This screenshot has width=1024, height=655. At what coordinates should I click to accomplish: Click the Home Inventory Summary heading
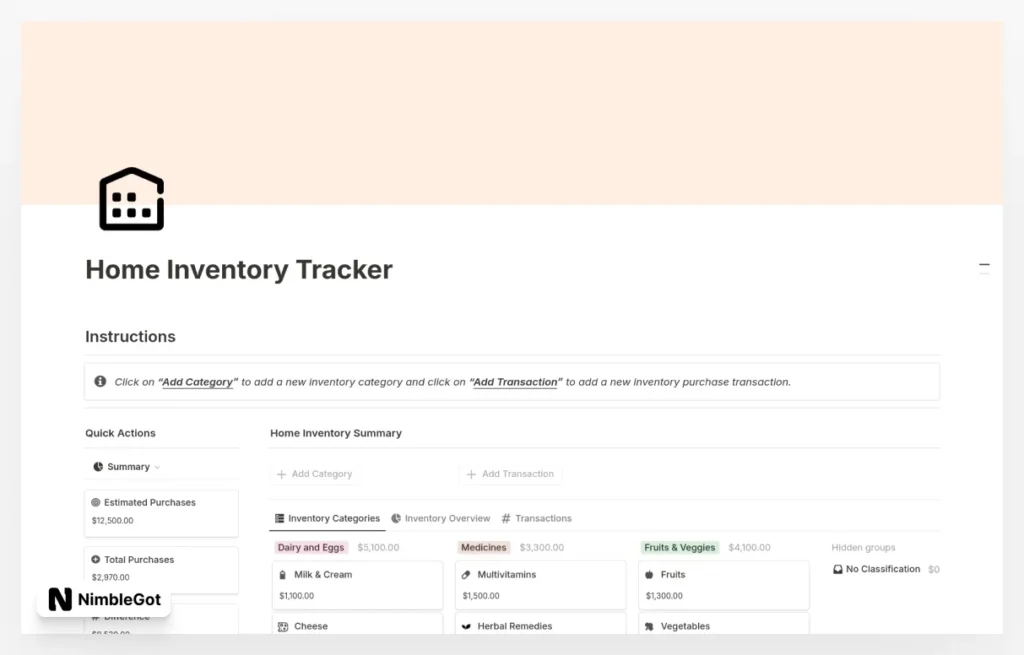(336, 433)
